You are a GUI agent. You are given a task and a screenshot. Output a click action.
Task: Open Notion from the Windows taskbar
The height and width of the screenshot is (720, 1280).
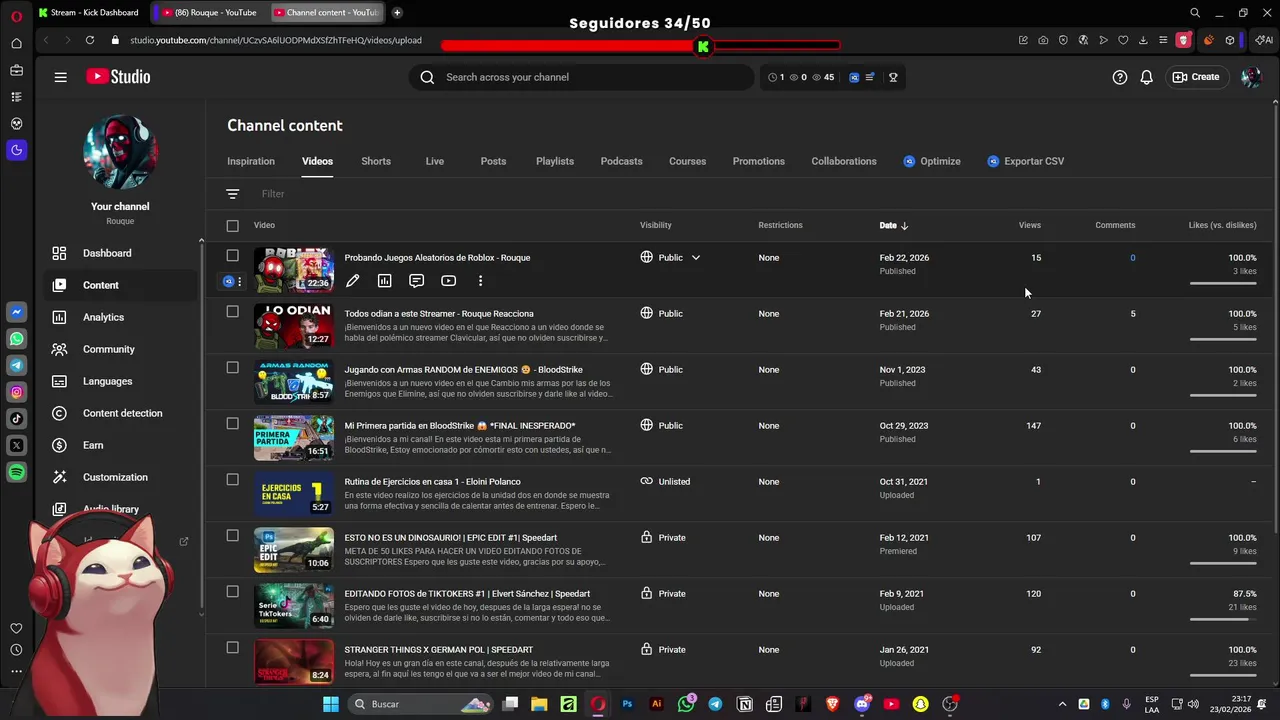click(745, 704)
